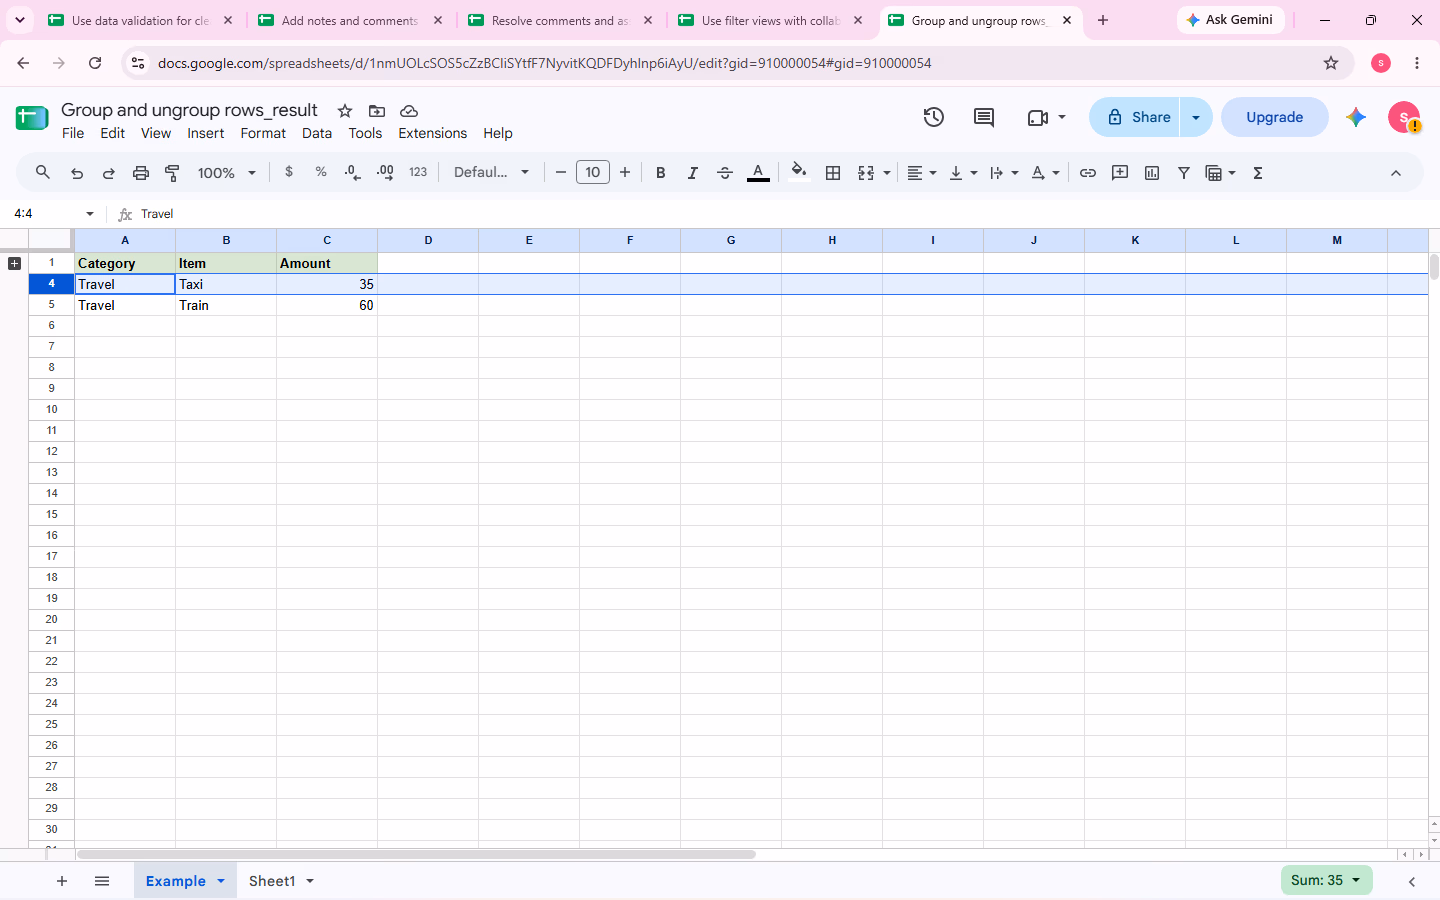Viewport: 1440px width, 900px height.
Task: Open the Insert menu
Action: coord(206,133)
